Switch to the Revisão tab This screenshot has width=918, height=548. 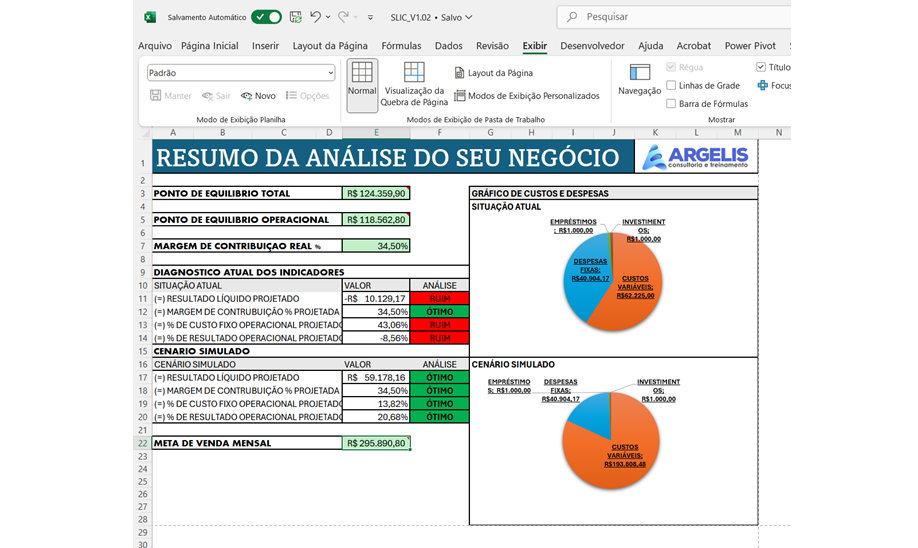[492, 46]
